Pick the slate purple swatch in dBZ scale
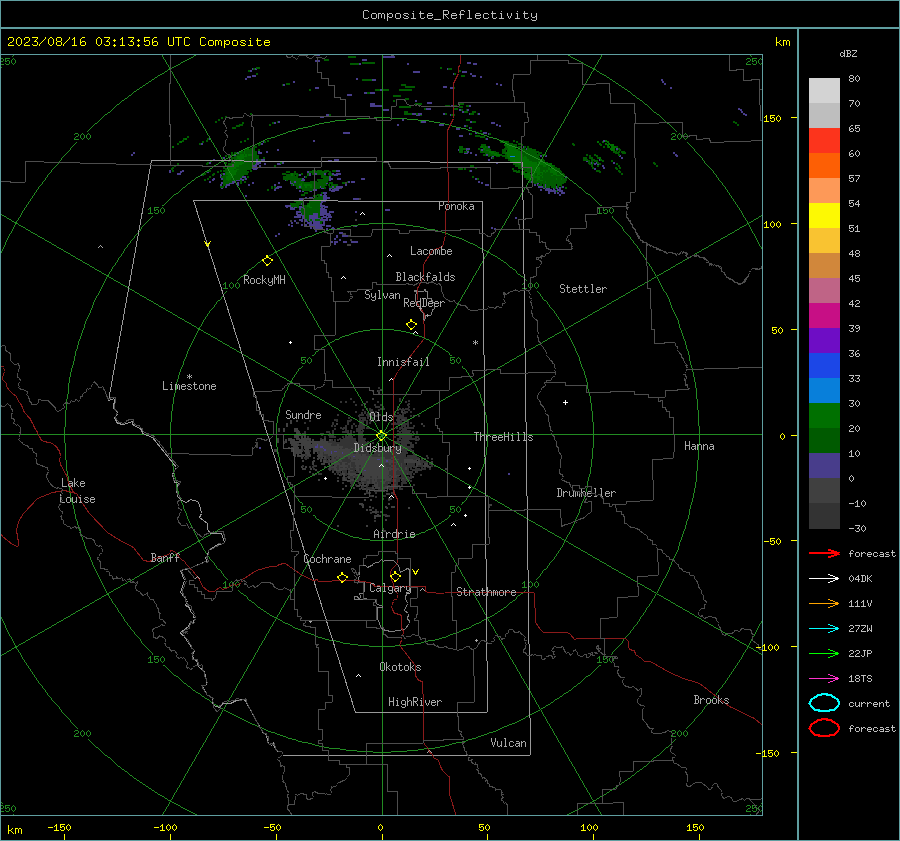This screenshot has width=900, height=841. [824, 465]
